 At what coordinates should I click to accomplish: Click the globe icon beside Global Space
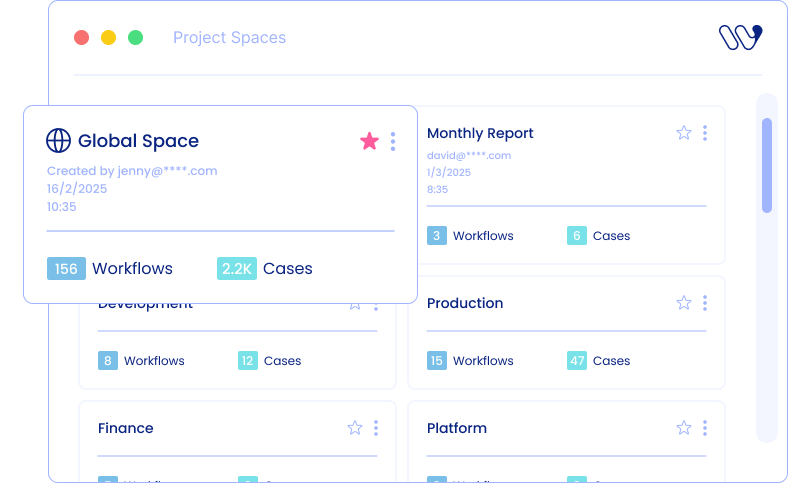pyautogui.click(x=59, y=141)
